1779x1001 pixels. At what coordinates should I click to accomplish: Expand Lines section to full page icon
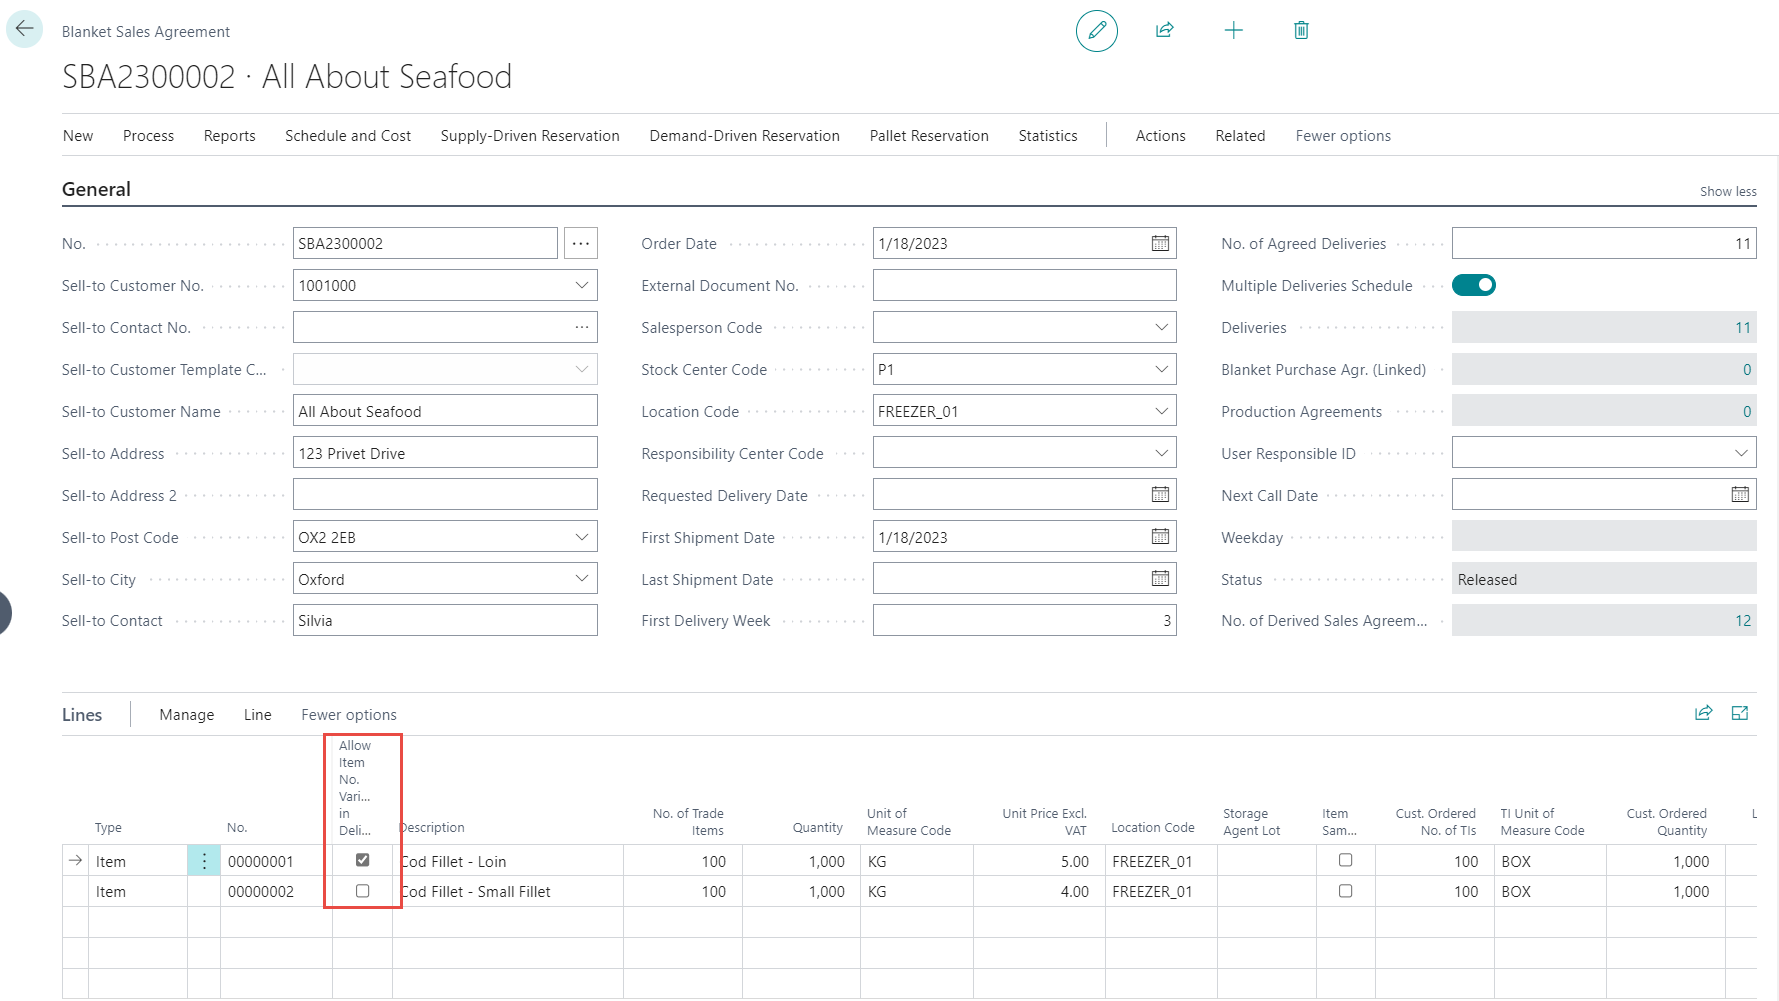[1740, 713]
